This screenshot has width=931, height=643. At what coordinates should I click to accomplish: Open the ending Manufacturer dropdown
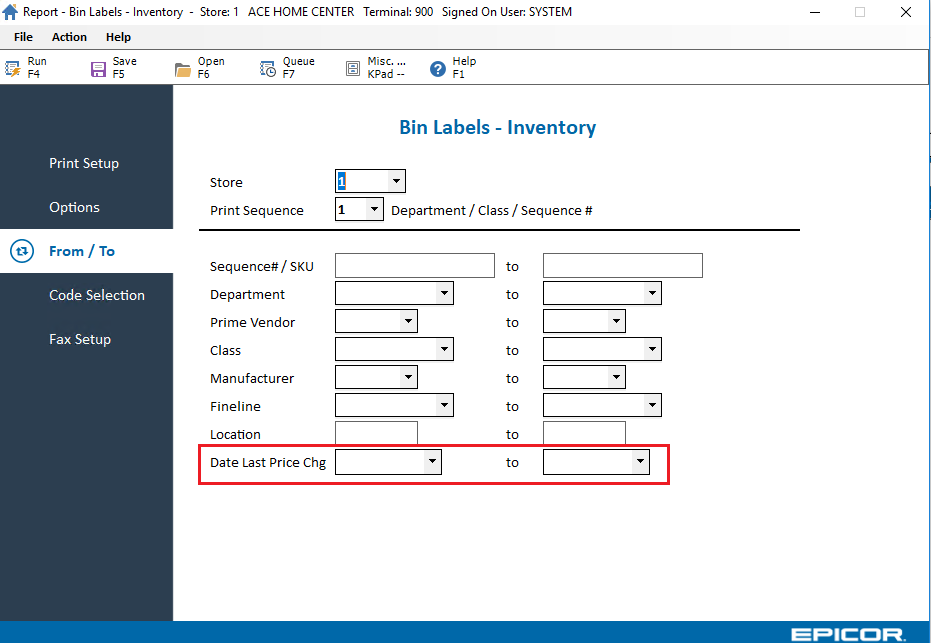pyautogui.click(x=615, y=378)
